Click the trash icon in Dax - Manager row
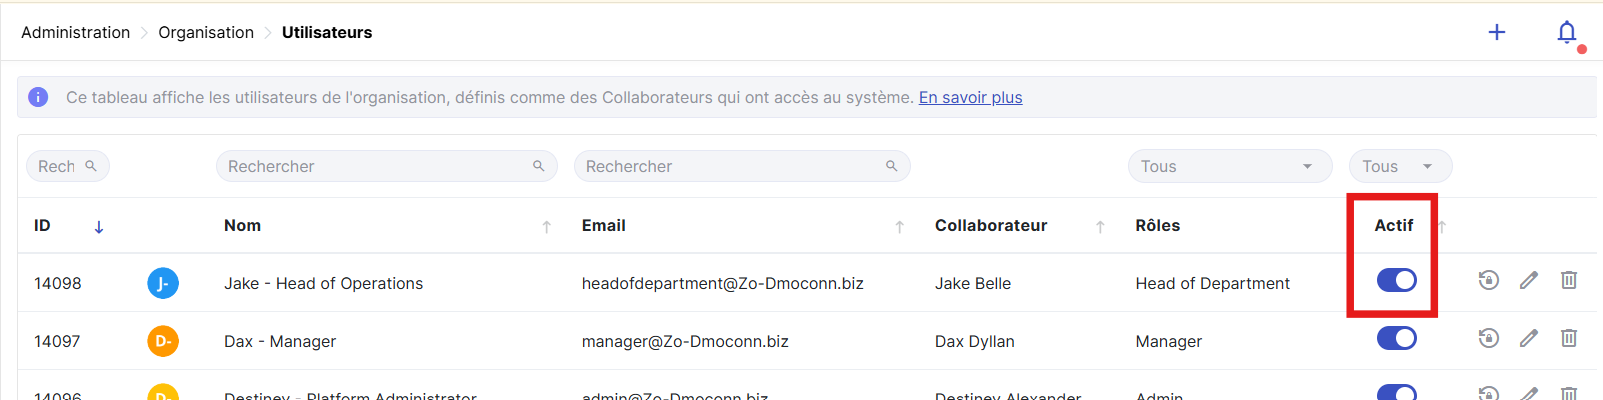The width and height of the screenshot is (1603, 400). (1568, 338)
